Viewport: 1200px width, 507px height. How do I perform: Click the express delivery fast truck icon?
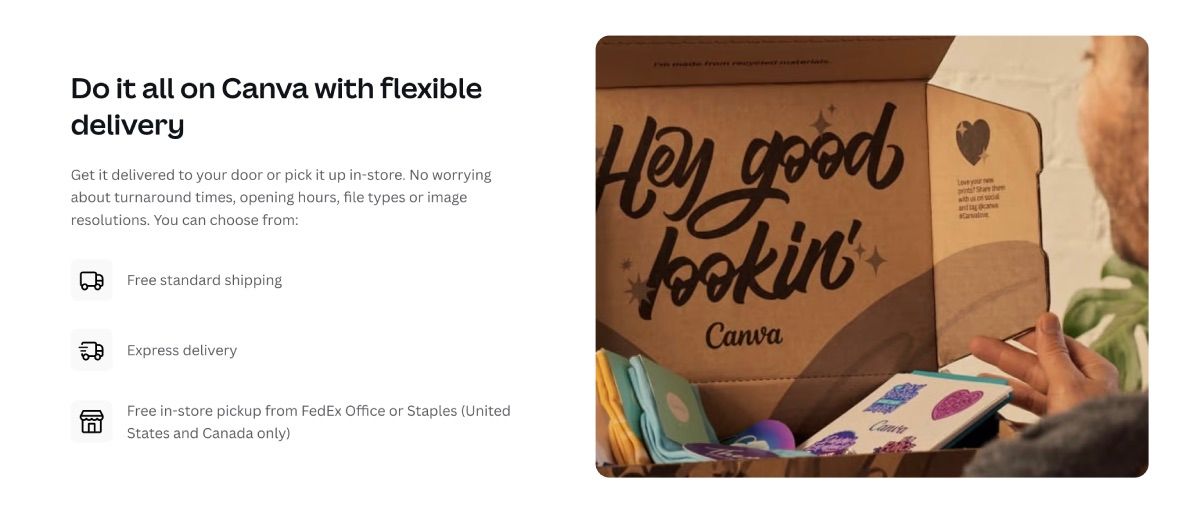coord(92,350)
